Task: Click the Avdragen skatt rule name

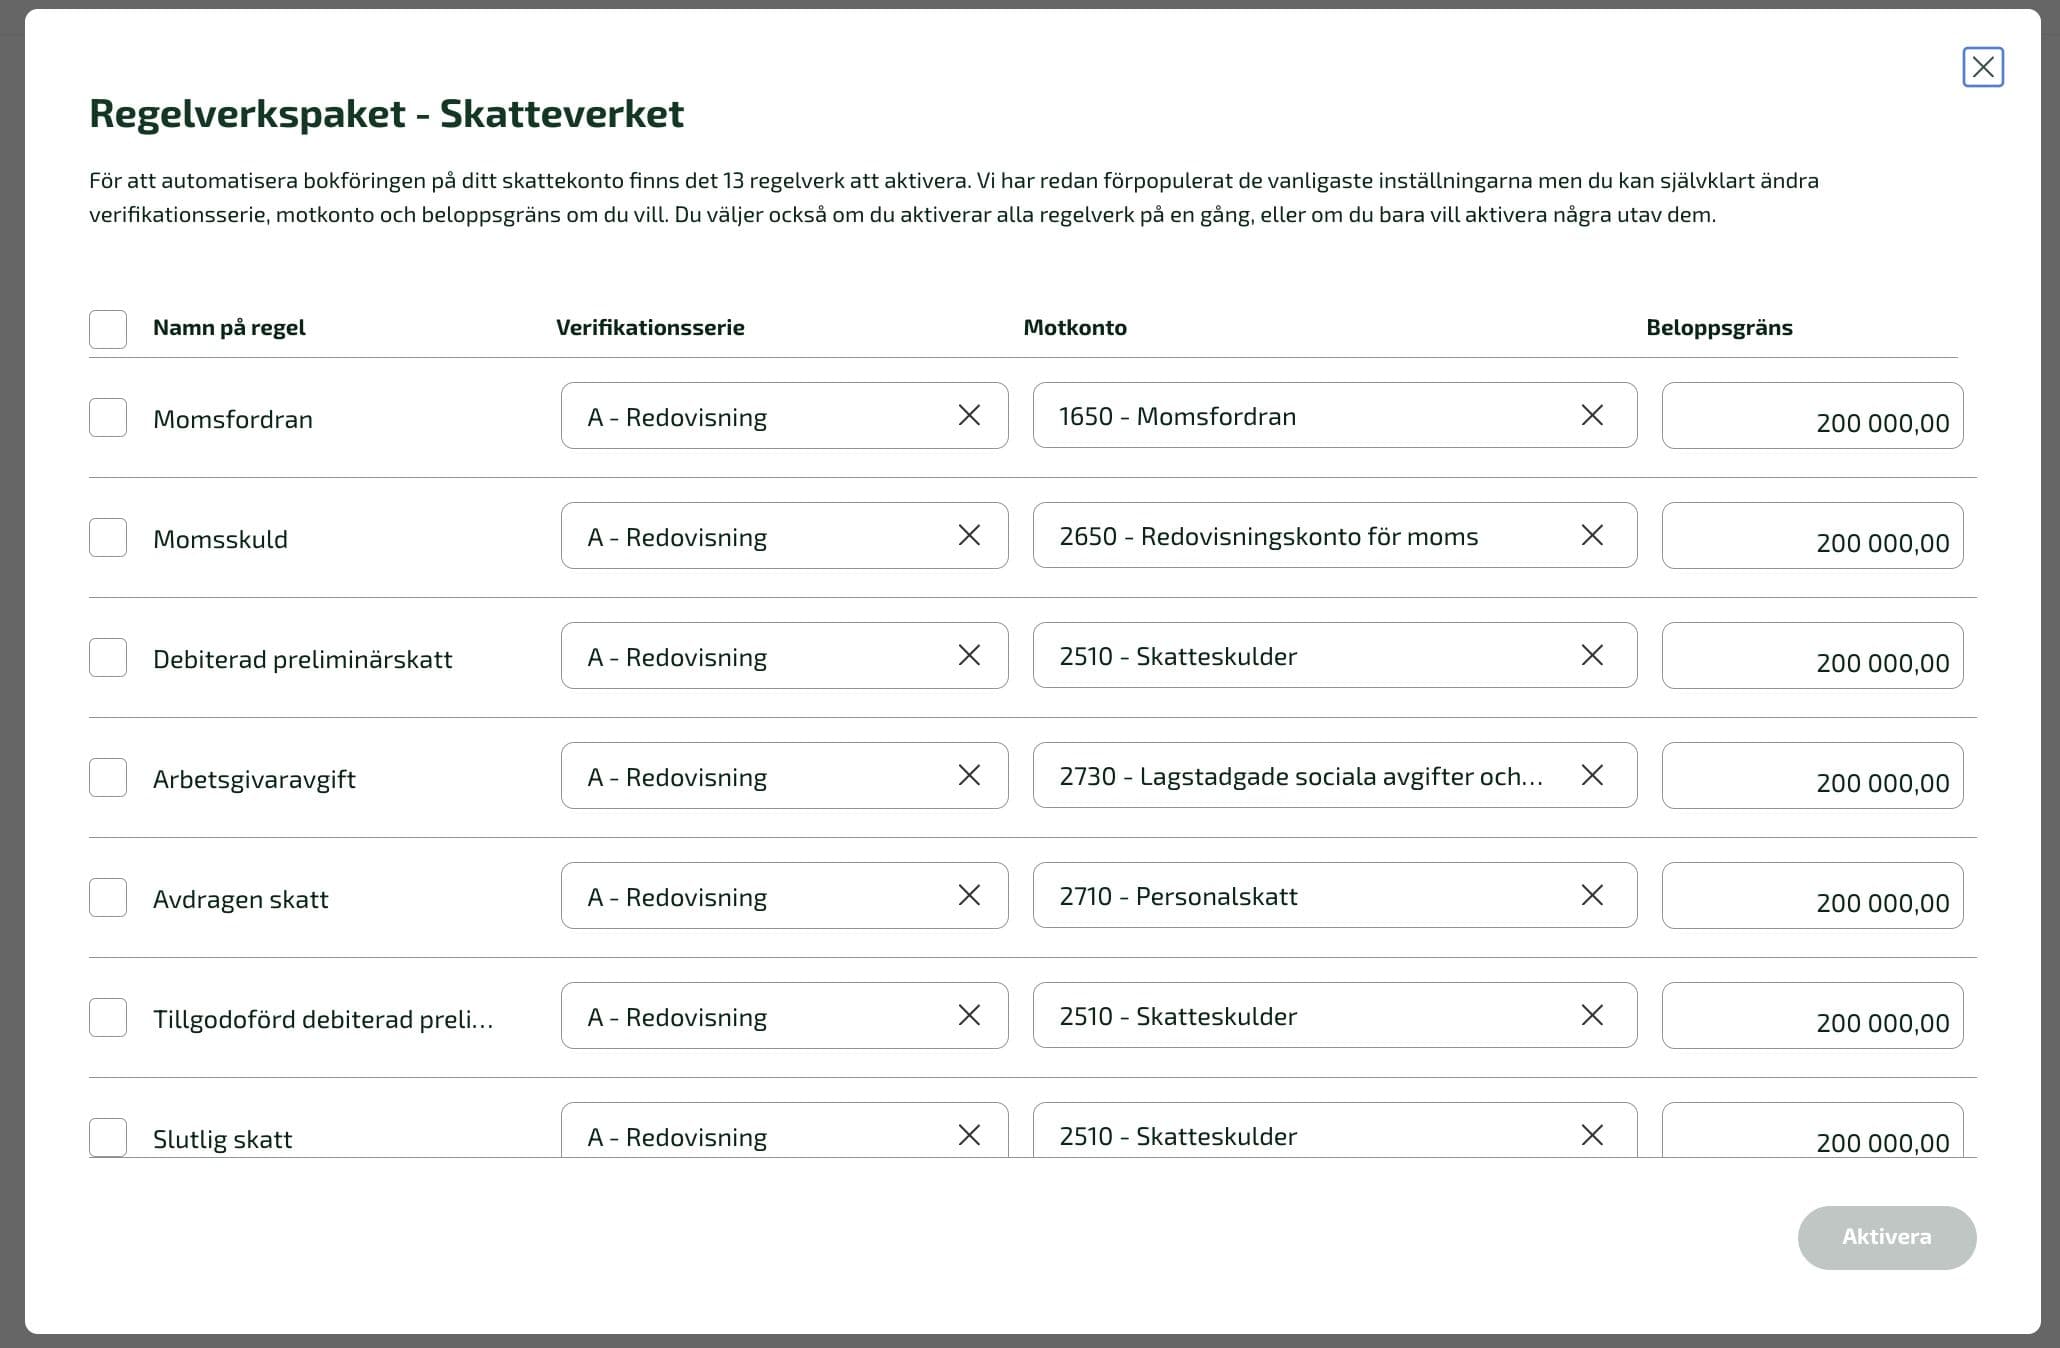Action: pos(240,899)
